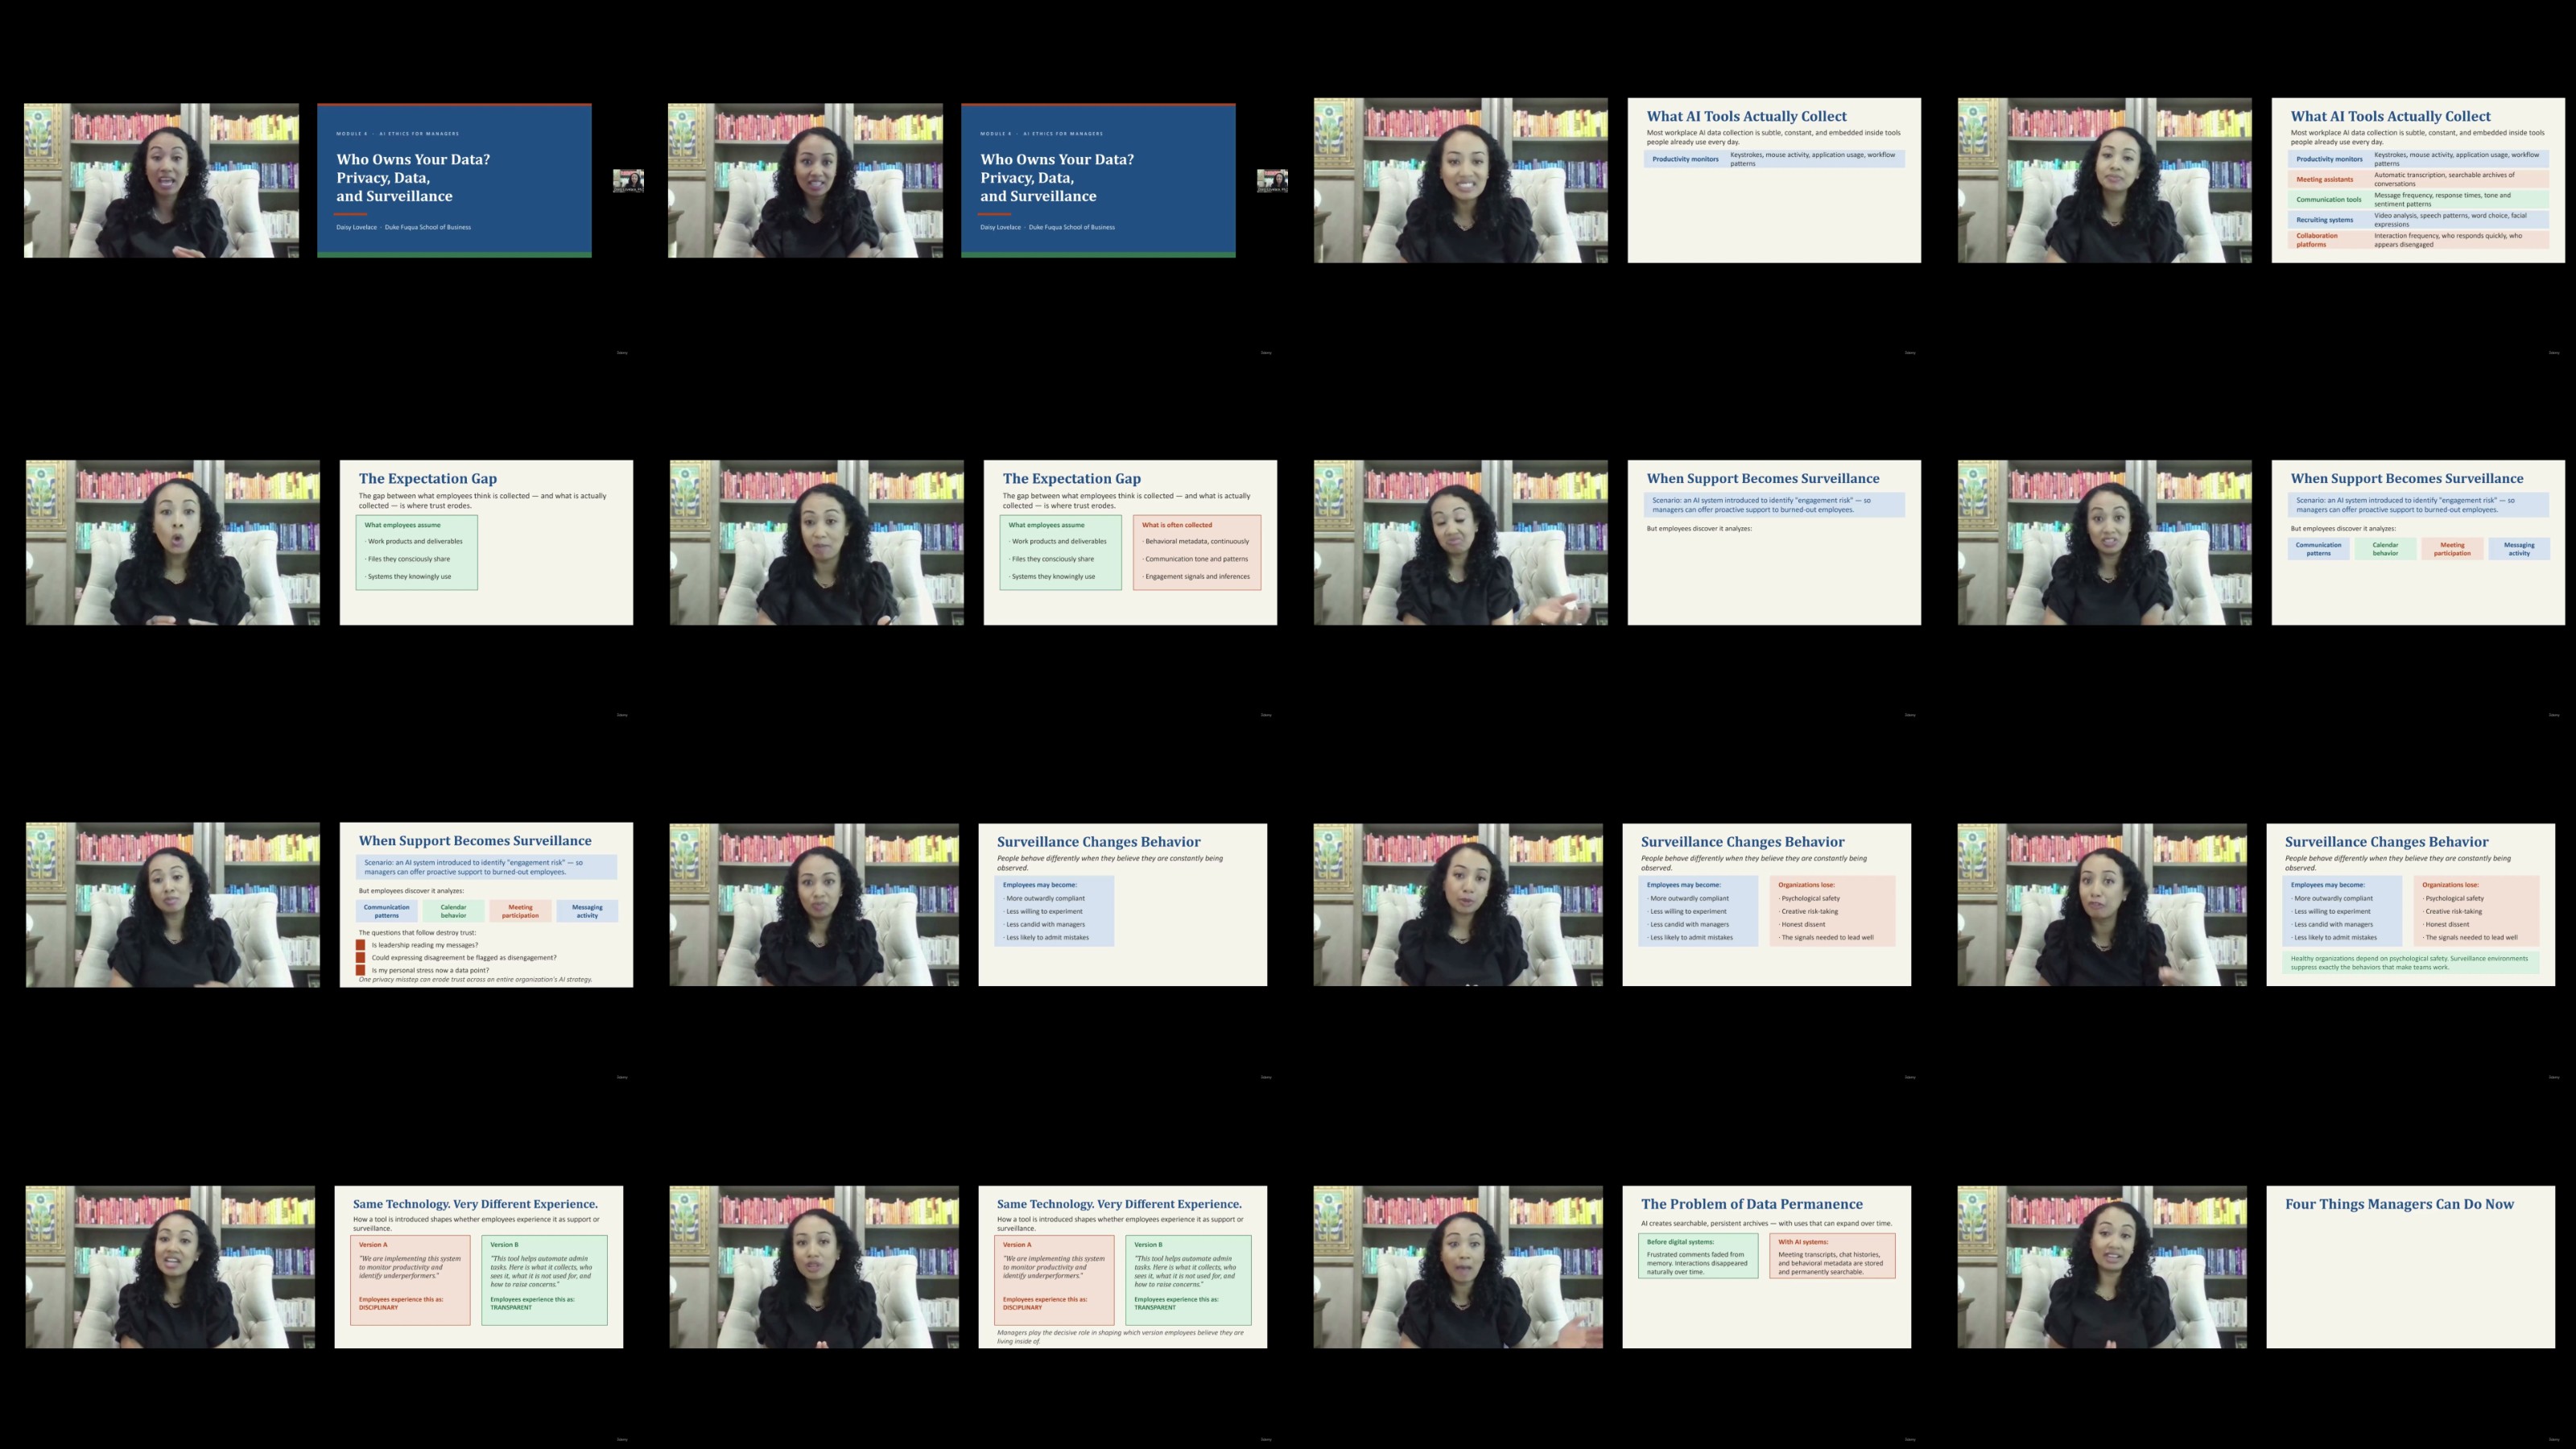
Task: Open the first 'Who Owns Your Data?' title slide
Action: [x=454, y=180]
